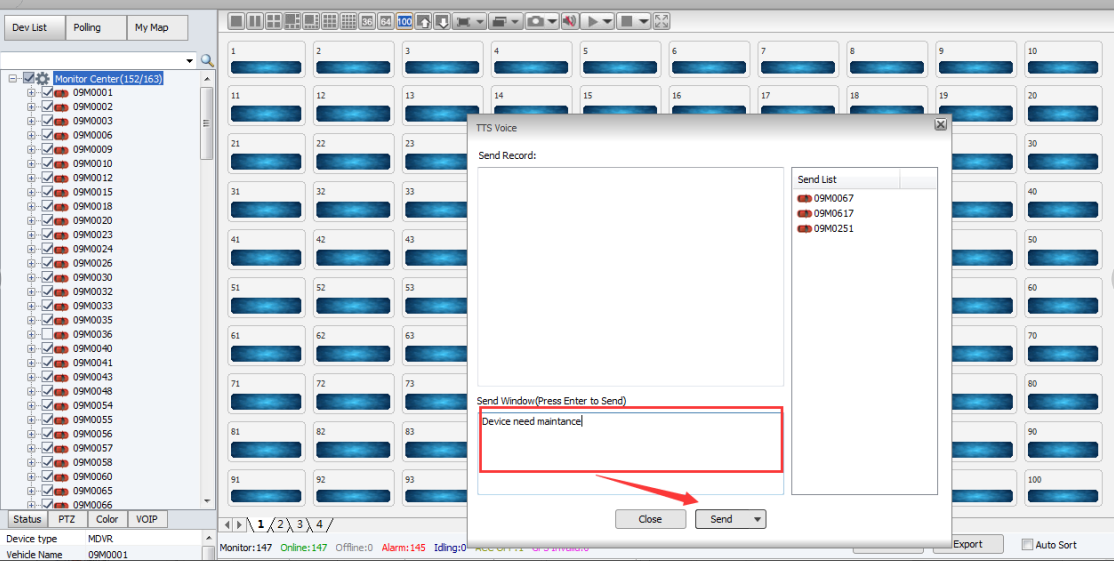Click the play all videos icon
Viewport: 1114px width, 561px height.
tap(591, 21)
